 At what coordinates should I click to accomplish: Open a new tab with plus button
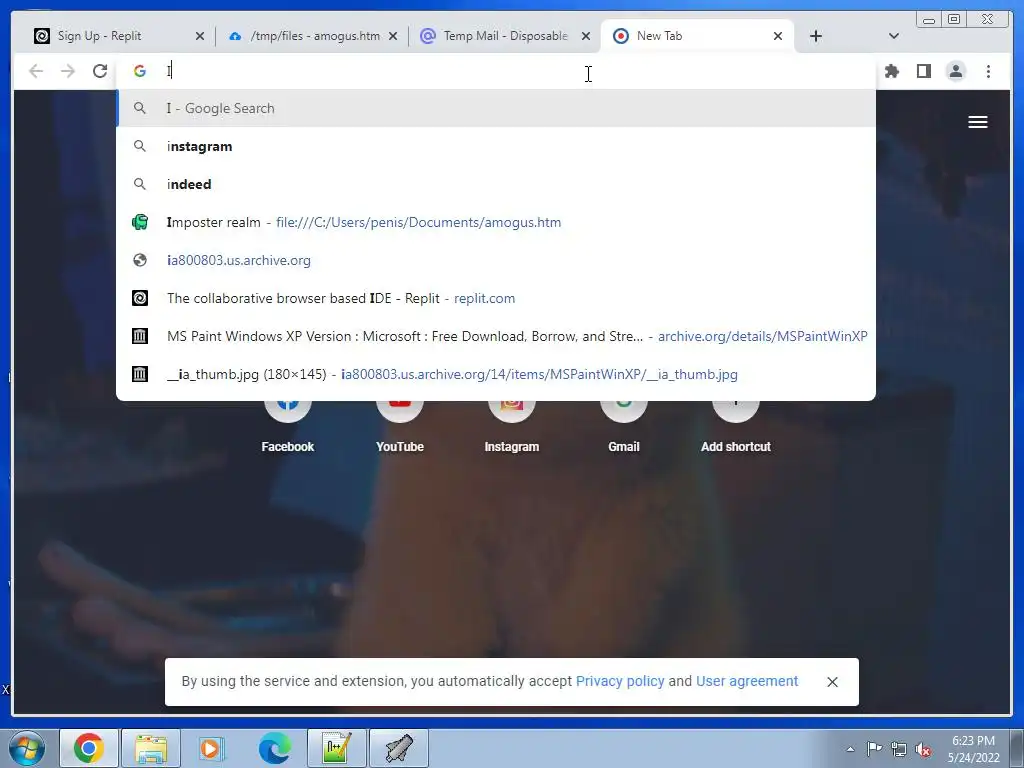tap(816, 37)
